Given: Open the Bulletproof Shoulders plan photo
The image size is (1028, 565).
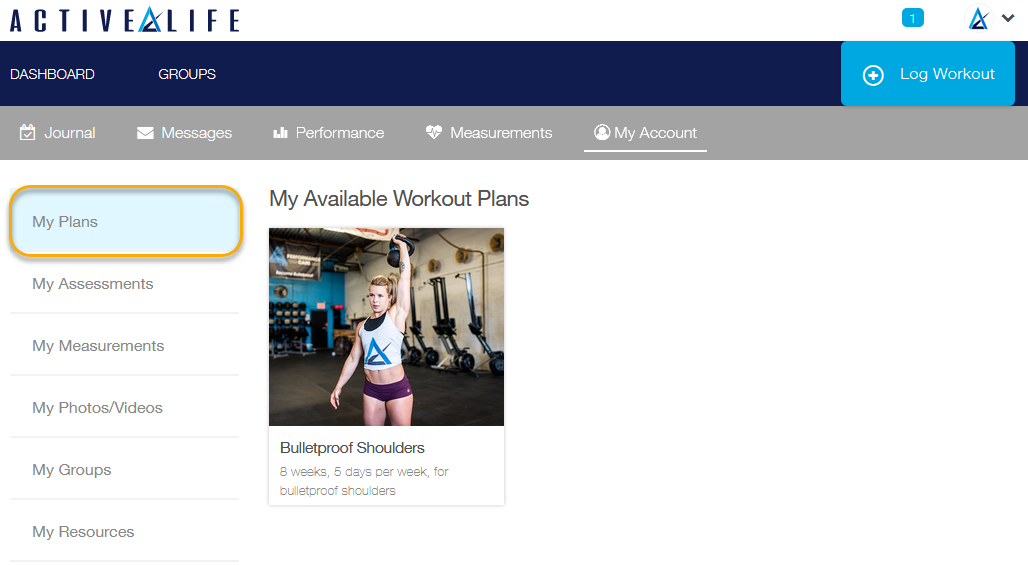Looking at the screenshot, I should pyautogui.click(x=386, y=327).
